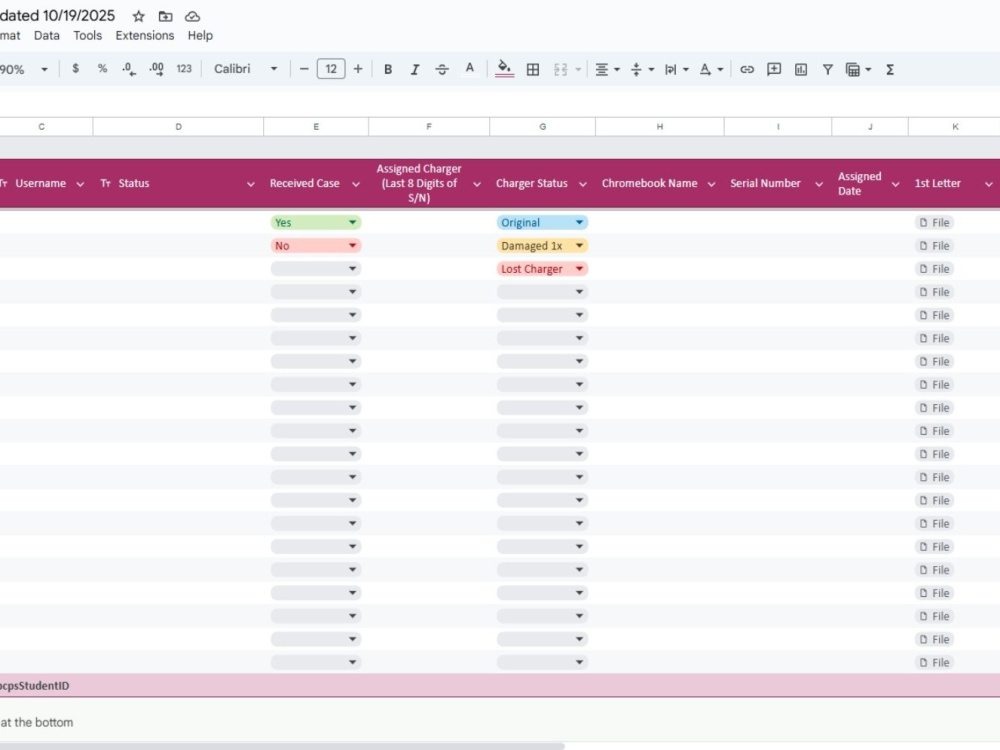Open more number formats (123)
1000x750 pixels.
point(184,69)
